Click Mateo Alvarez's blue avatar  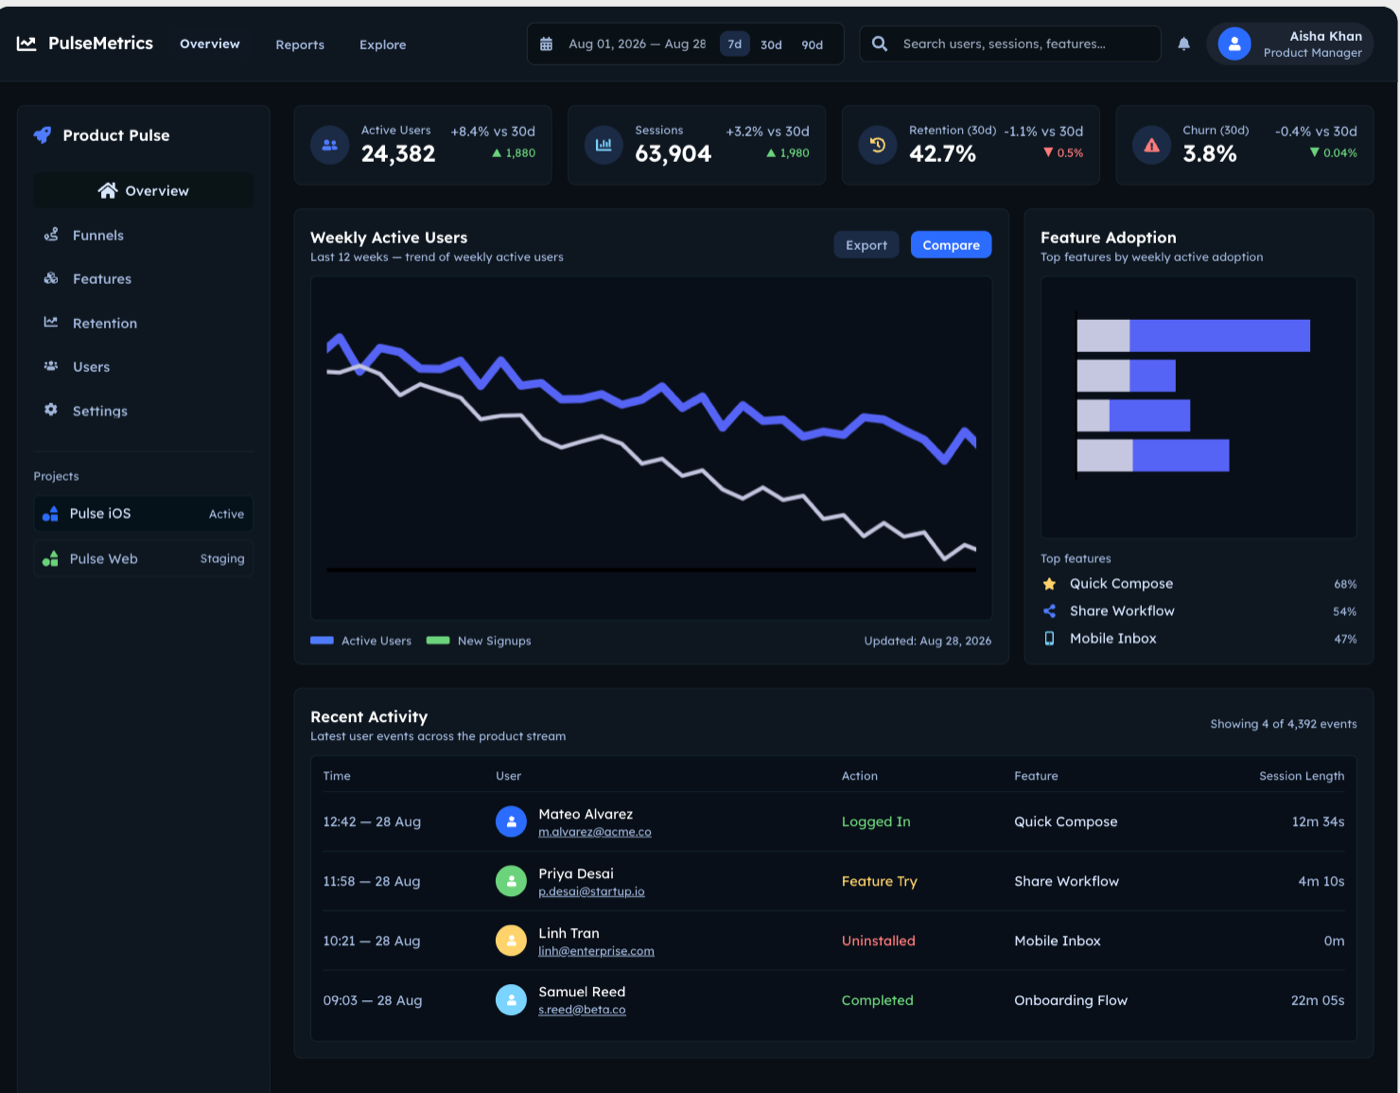(x=511, y=822)
